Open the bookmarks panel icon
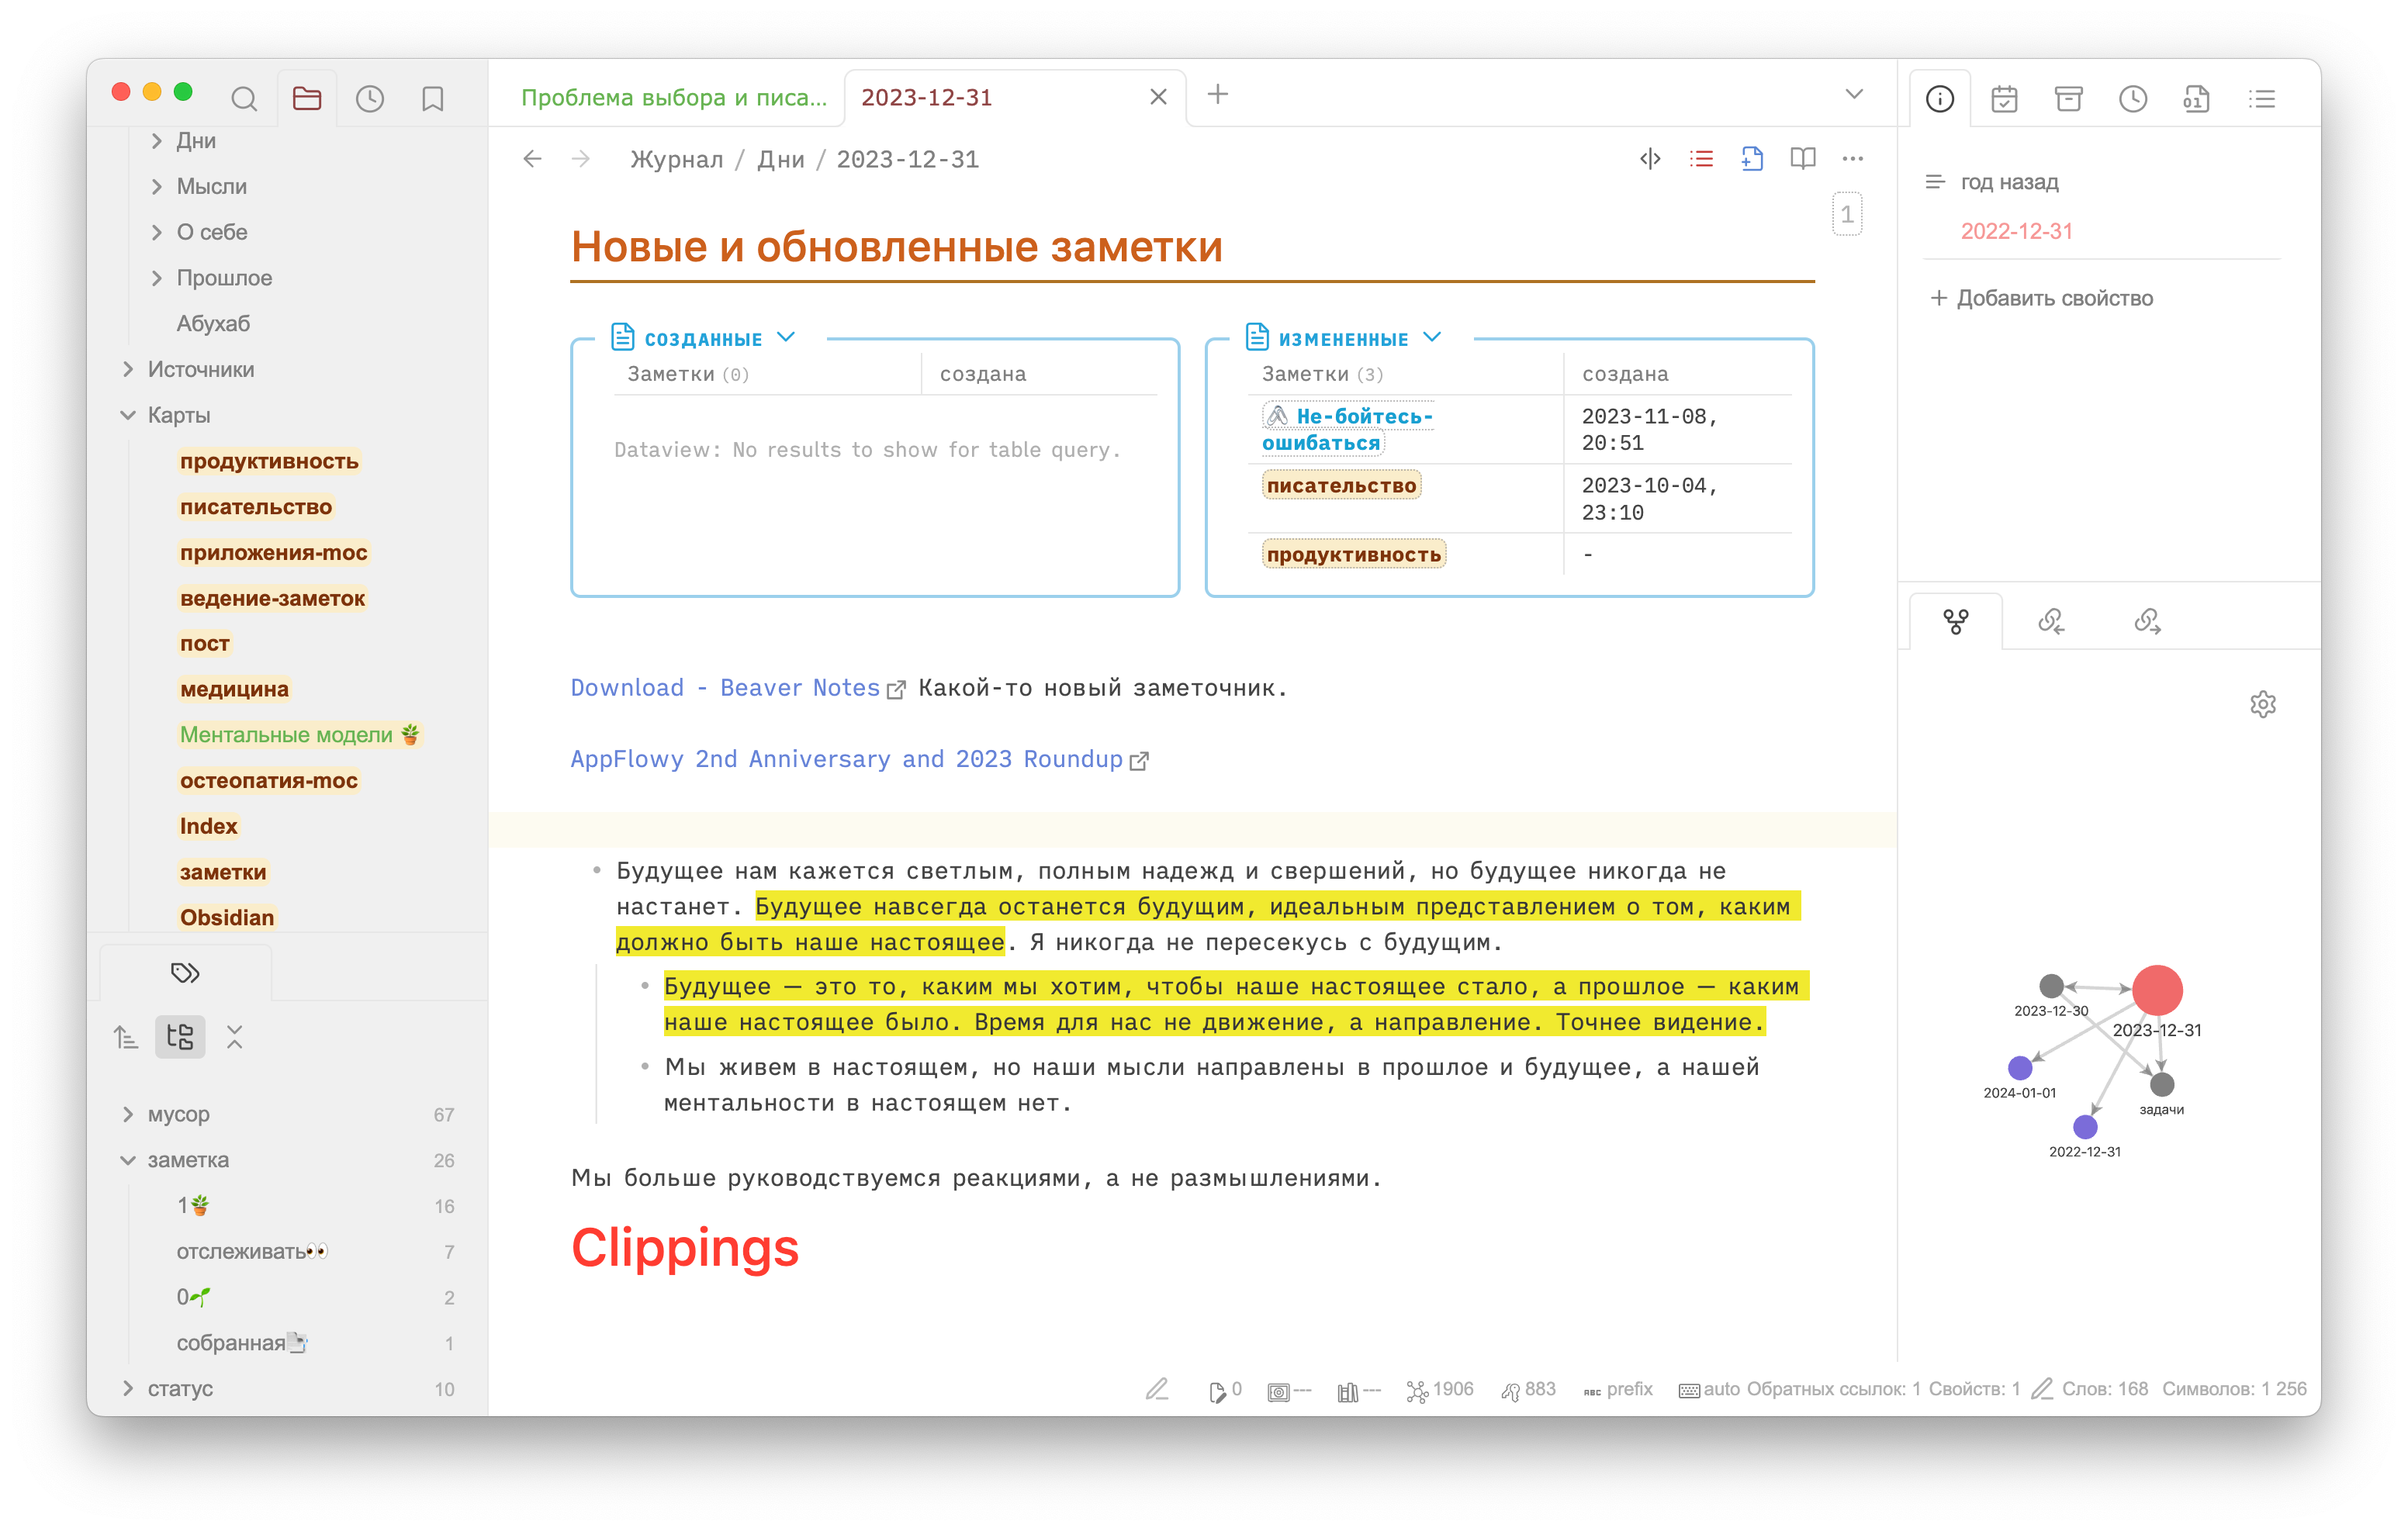 click(x=432, y=98)
